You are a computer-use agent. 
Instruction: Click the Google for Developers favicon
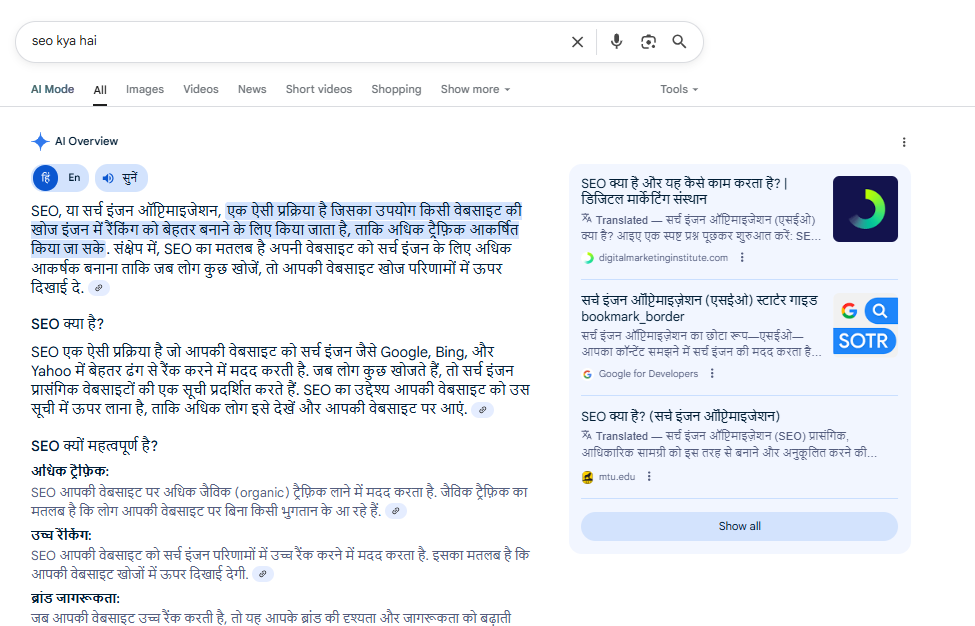coord(588,374)
